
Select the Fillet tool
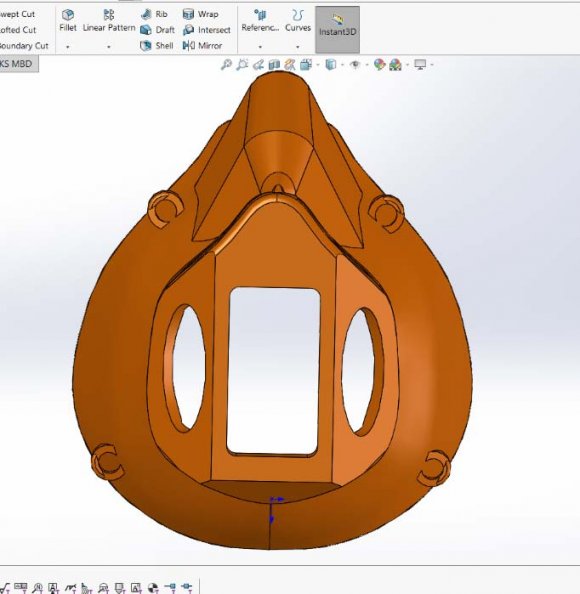[68, 21]
